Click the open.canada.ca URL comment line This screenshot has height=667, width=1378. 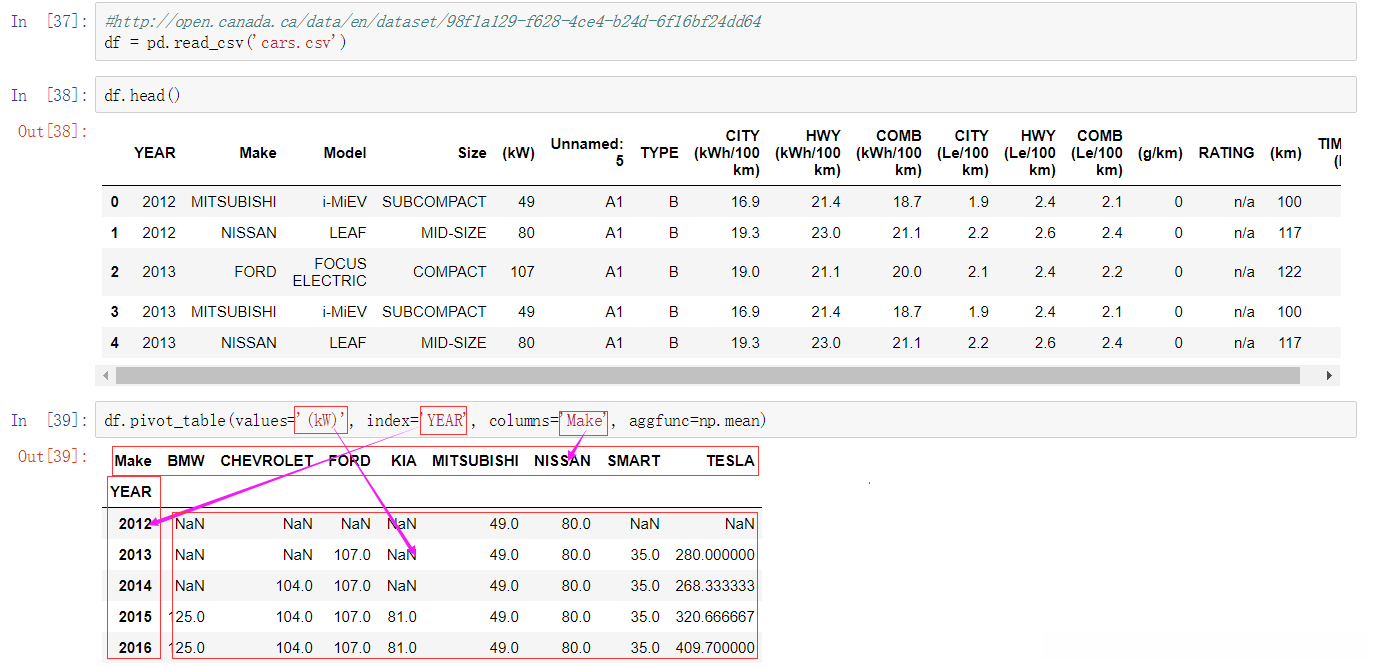pyautogui.click(x=432, y=21)
